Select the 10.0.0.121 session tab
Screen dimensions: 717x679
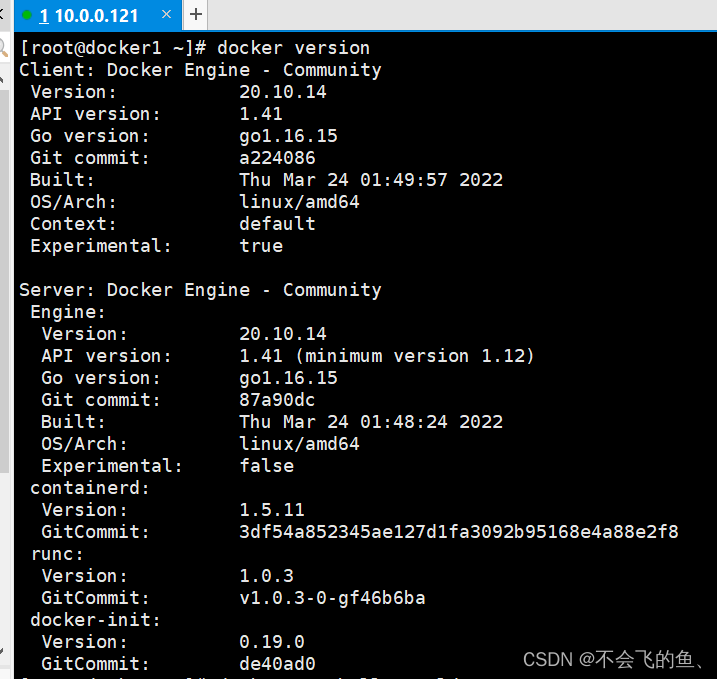coord(98,16)
